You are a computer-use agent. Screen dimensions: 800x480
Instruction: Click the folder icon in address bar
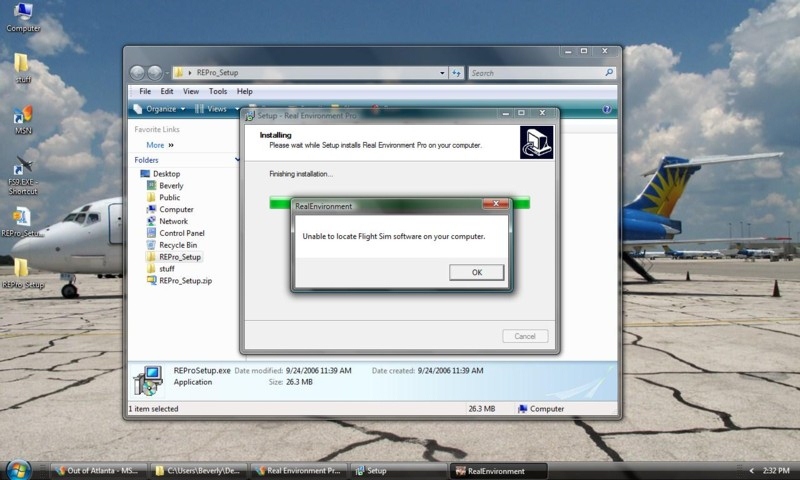[179, 73]
